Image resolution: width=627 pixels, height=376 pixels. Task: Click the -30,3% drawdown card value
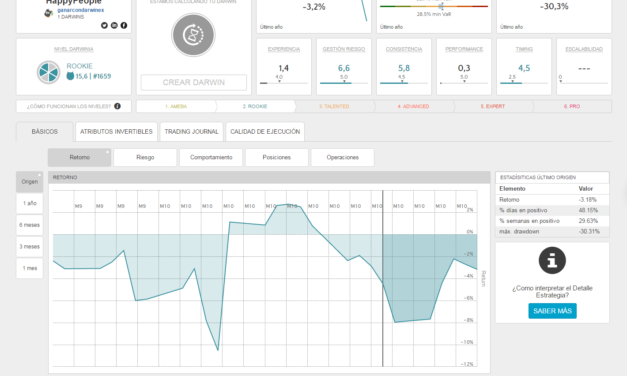point(554,6)
